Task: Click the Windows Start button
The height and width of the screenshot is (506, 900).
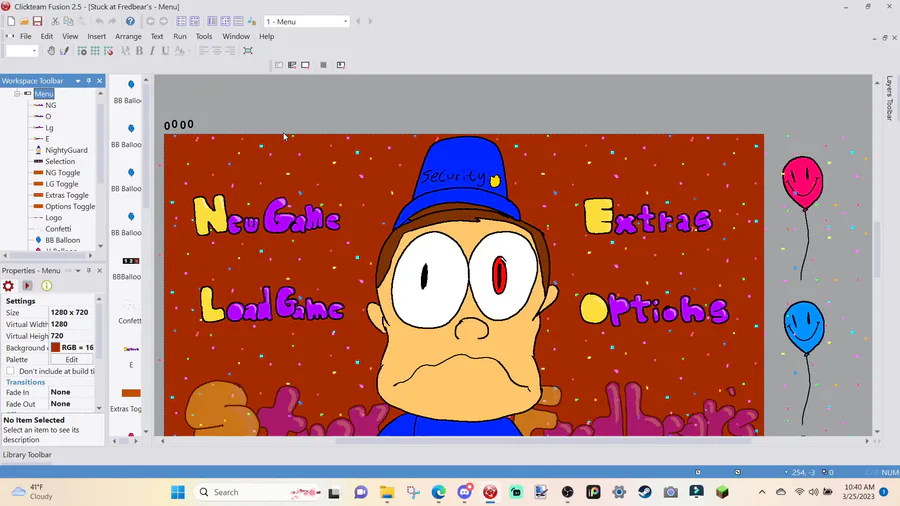Action: point(178,492)
